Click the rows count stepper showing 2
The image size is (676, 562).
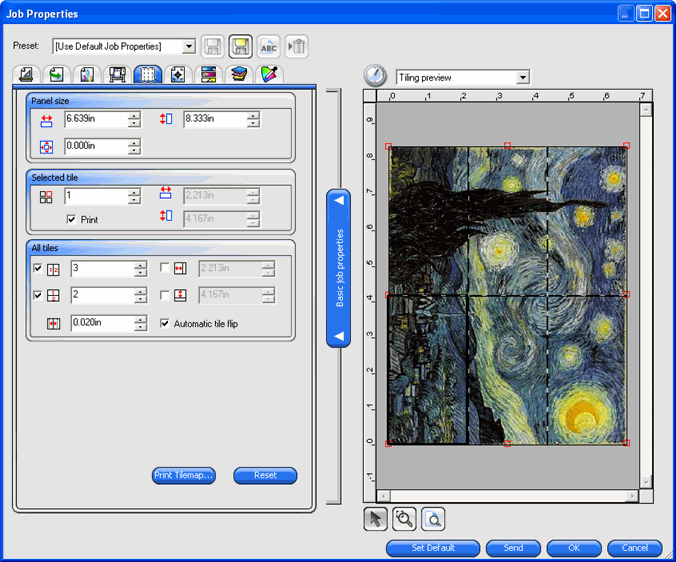coord(141,295)
